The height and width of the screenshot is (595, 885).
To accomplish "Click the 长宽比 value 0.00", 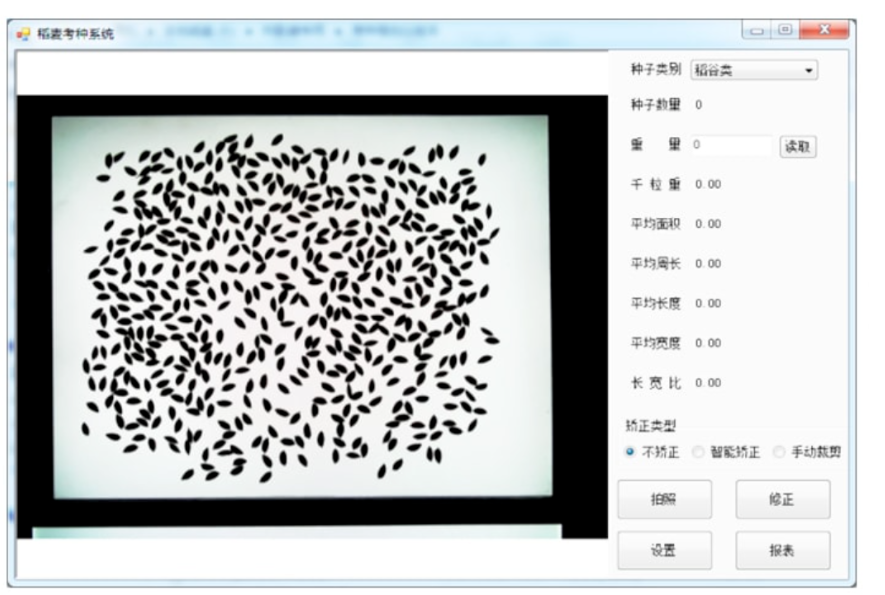I will [x=708, y=383].
